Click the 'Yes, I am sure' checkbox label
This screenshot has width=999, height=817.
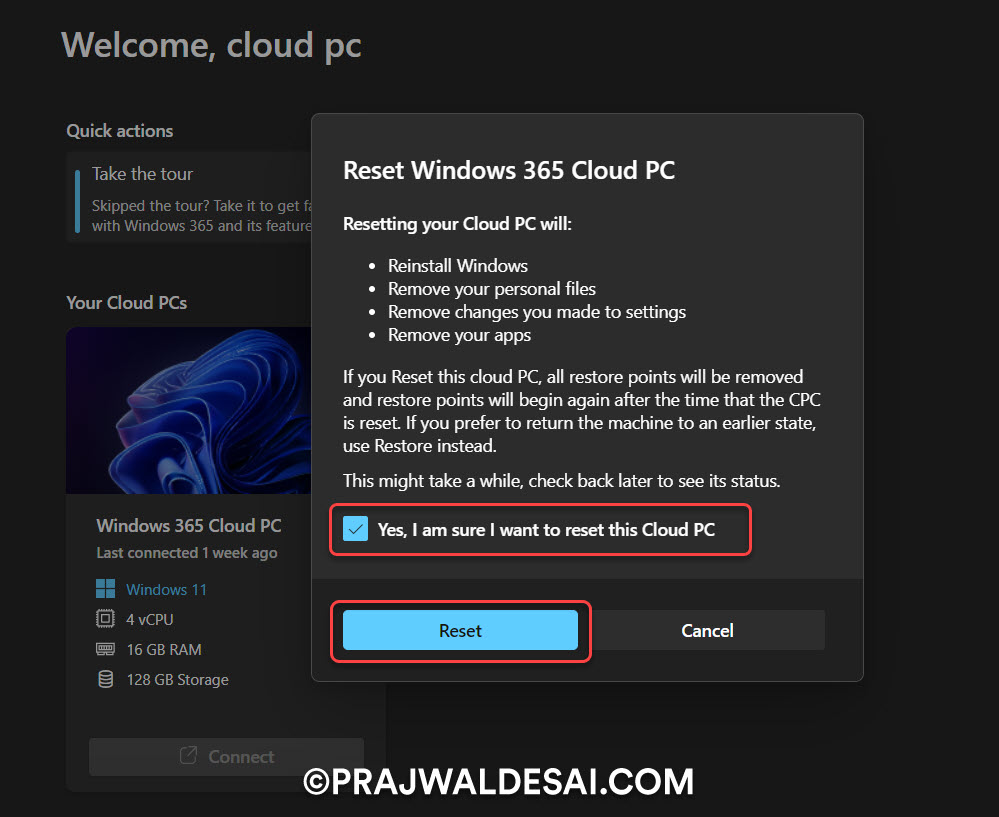(x=546, y=530)
